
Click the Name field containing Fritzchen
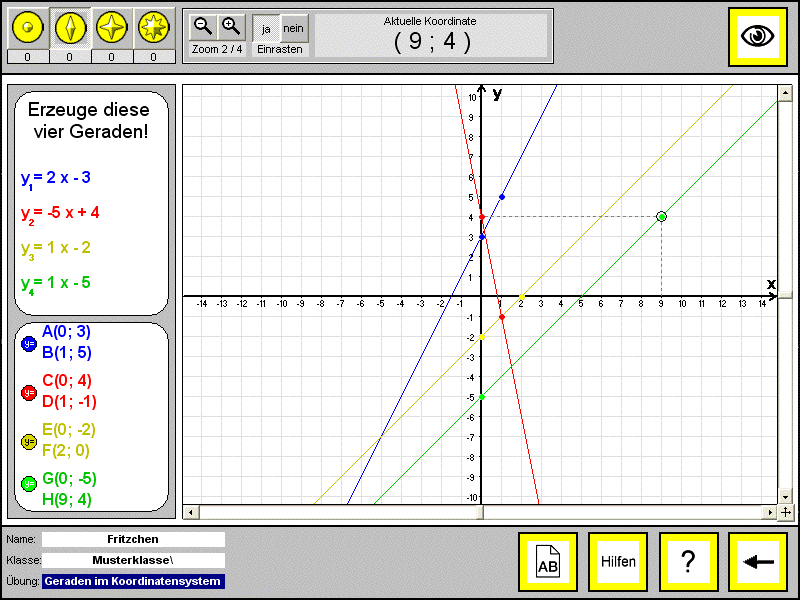pyautogui.click(x=133, y=539)
